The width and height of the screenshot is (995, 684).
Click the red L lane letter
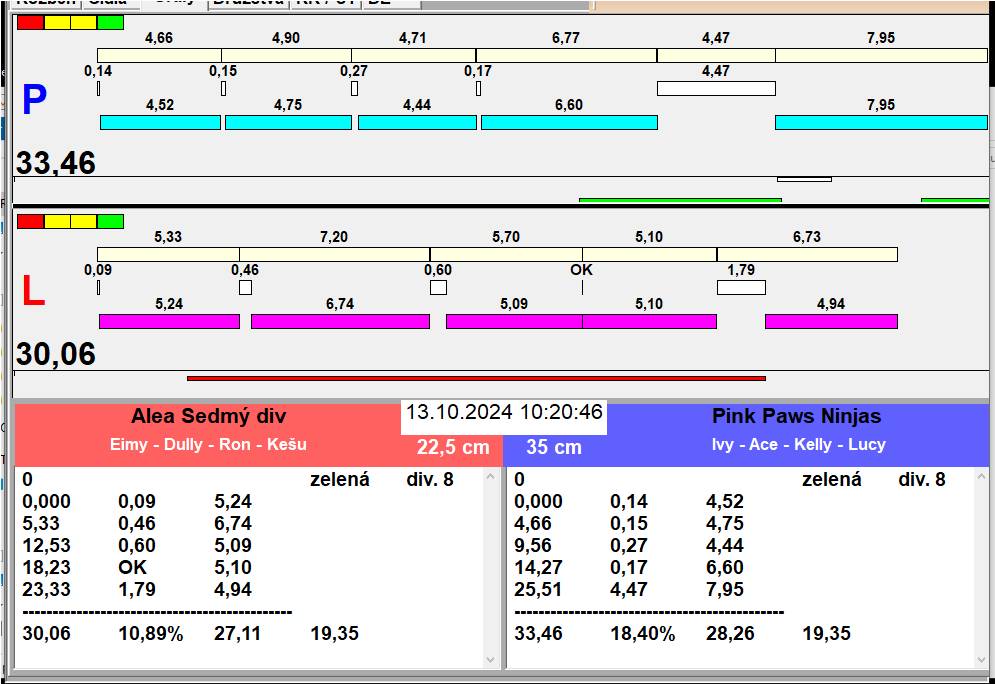click(x=33, y=291)
